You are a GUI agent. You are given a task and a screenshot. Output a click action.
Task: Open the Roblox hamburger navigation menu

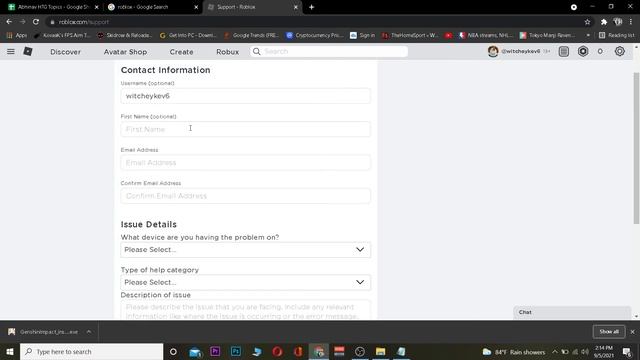point(11,51)
